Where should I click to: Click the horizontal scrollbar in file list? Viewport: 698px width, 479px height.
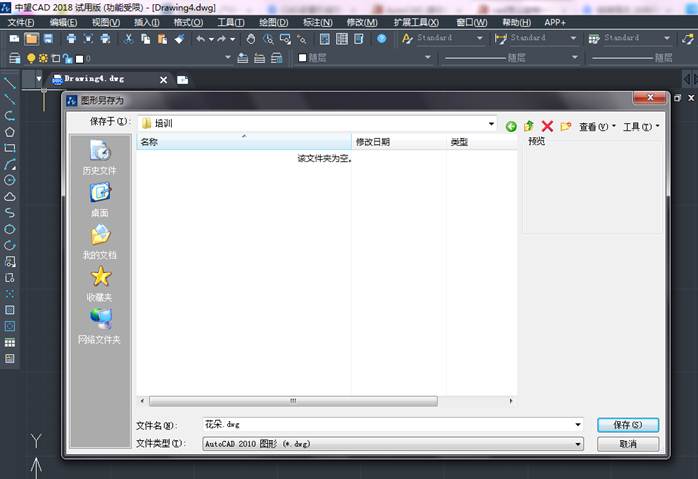pyautogui.click(x=293, y=401)
